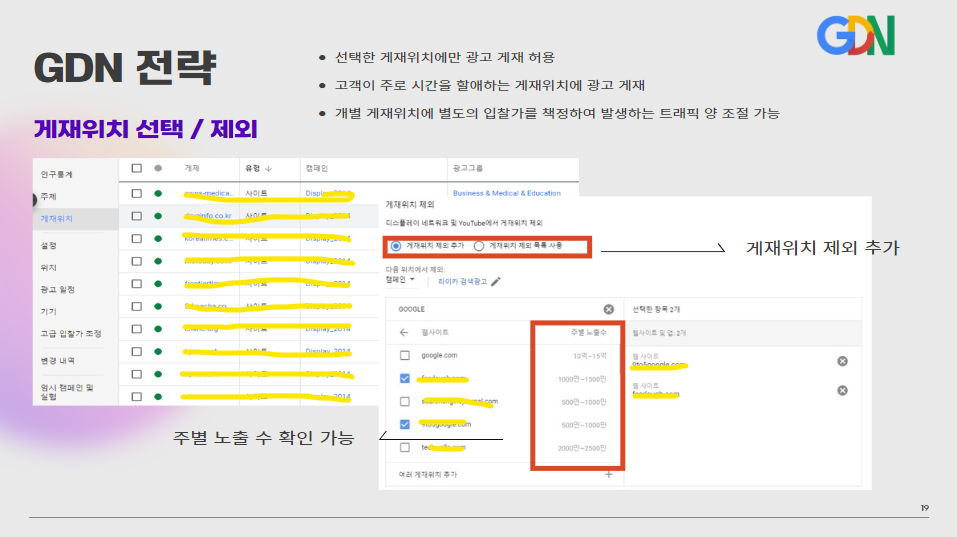Click the 웹사이트 및 앱: 2개 label

click(x=659, y=333)
